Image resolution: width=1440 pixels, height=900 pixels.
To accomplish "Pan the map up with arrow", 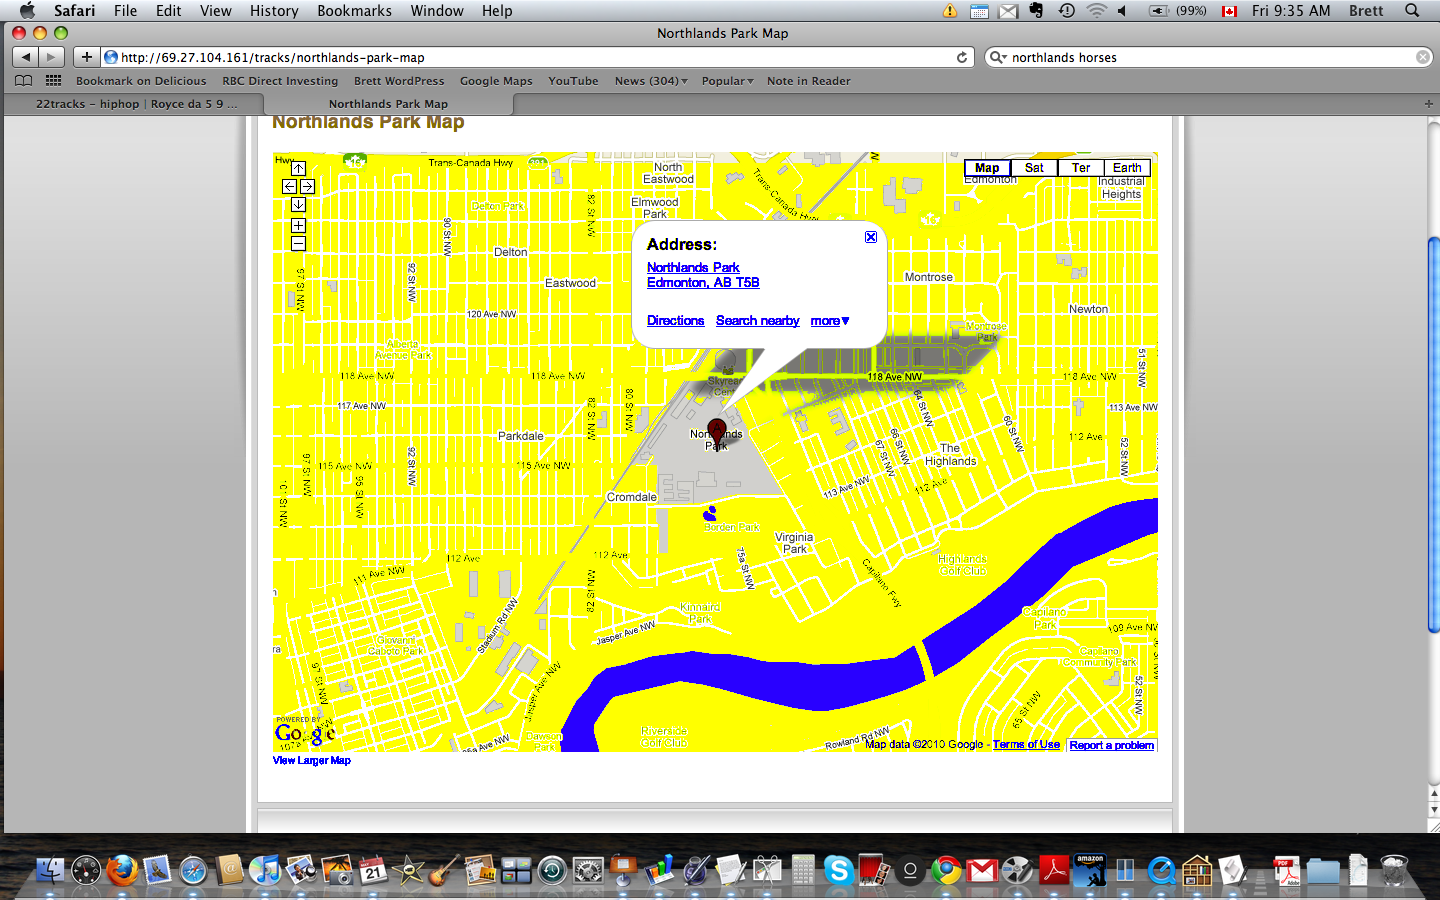I will coord(298,169).
